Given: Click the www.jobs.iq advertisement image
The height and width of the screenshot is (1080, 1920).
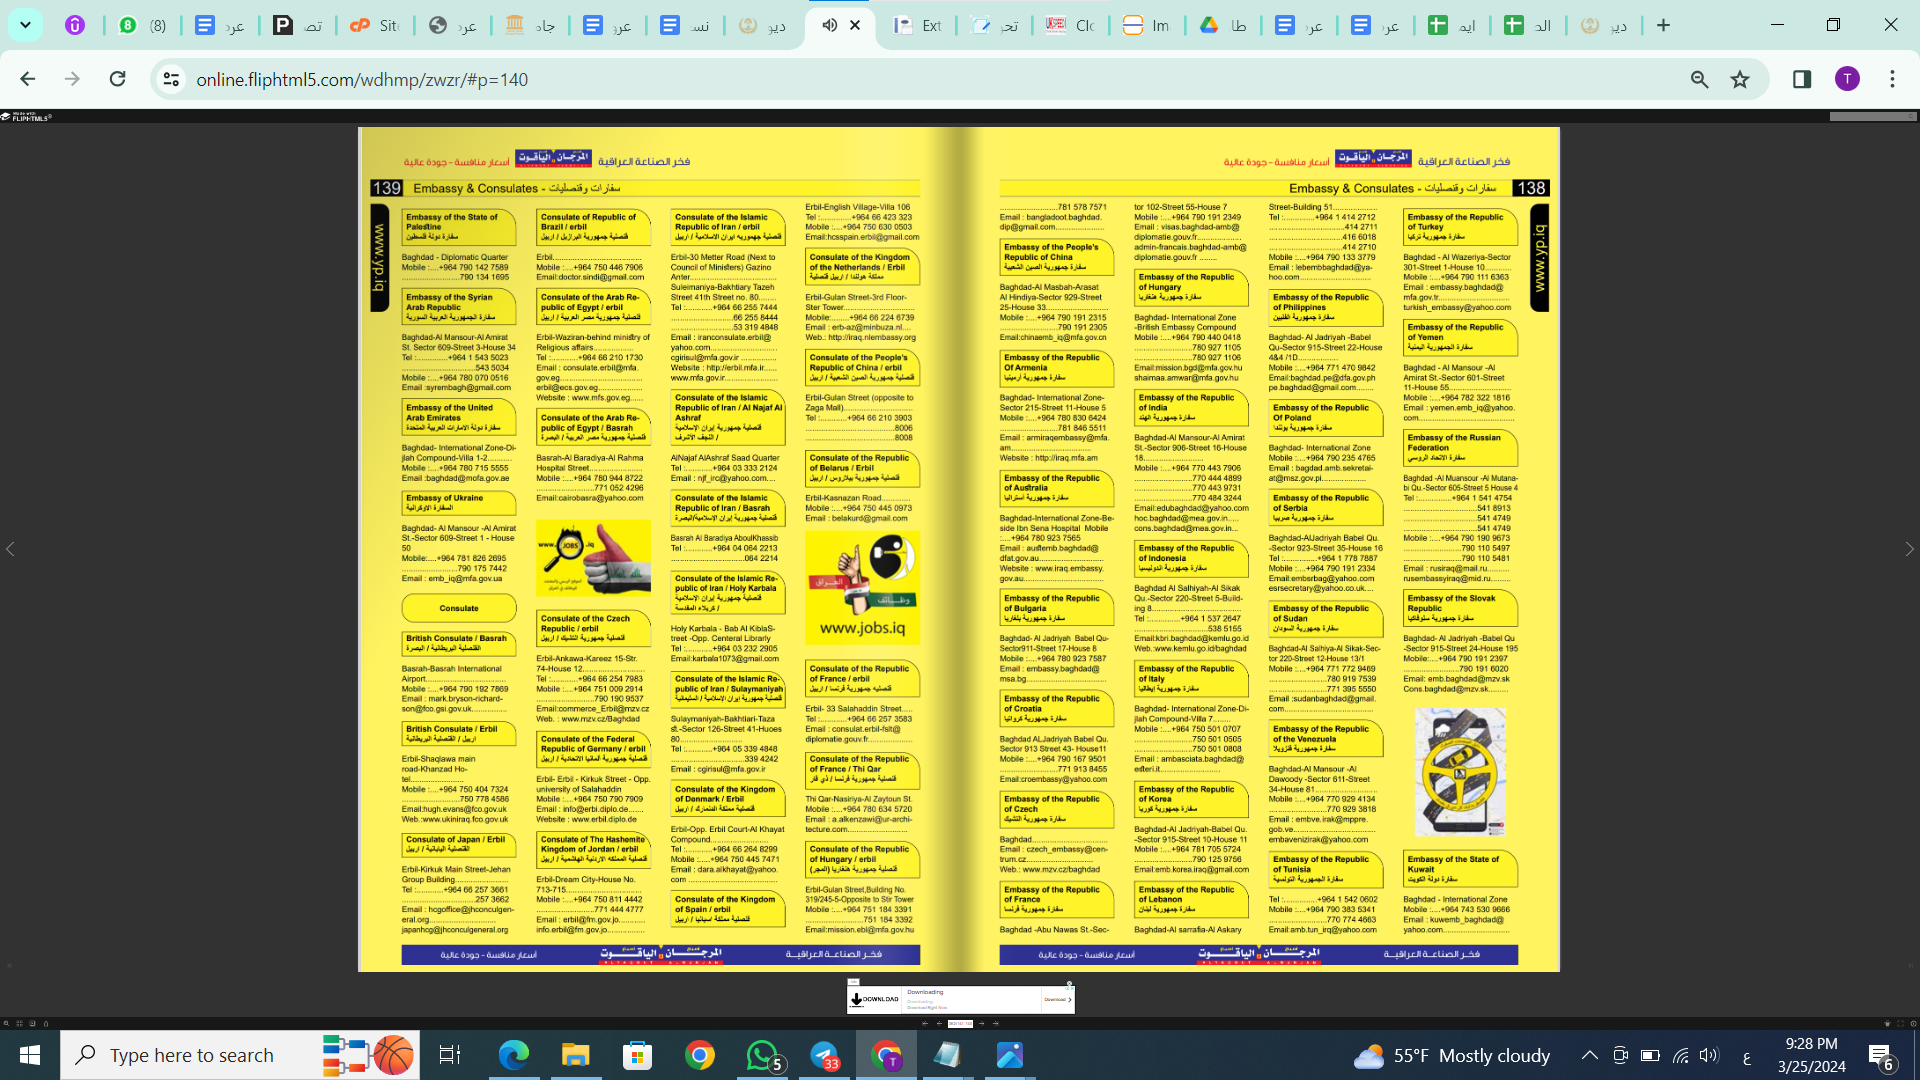Looking at the screenshot, I should (x=862, y=586).
